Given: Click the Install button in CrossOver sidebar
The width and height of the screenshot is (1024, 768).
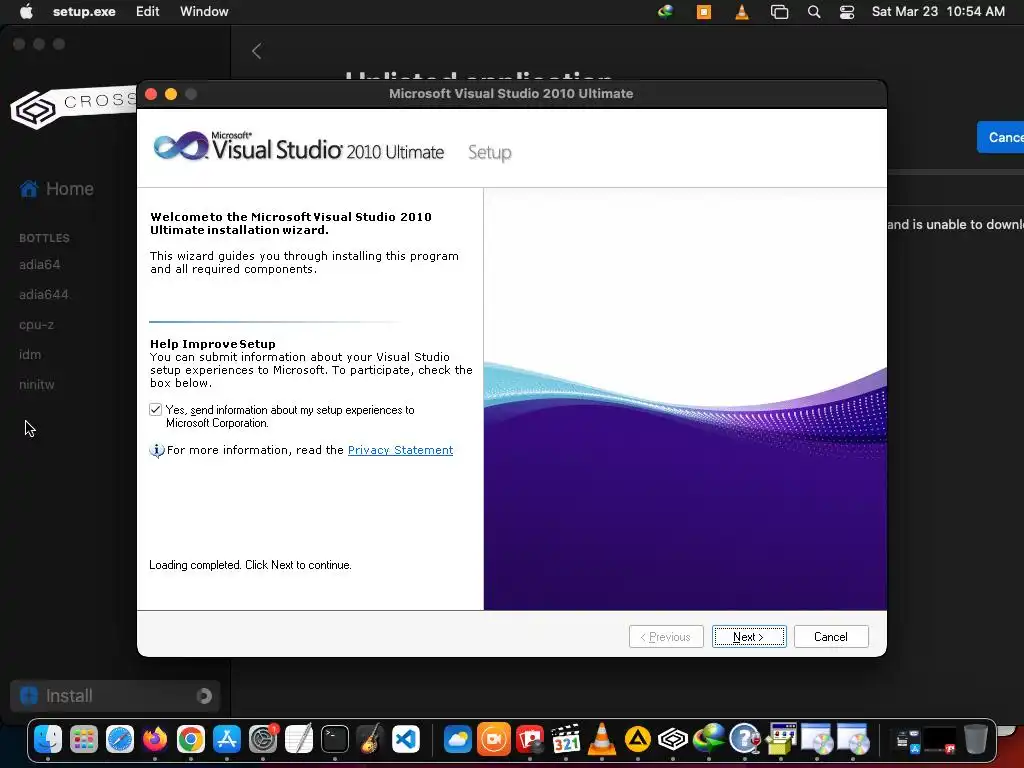Looking at the screenshot, I should (115, 696).
